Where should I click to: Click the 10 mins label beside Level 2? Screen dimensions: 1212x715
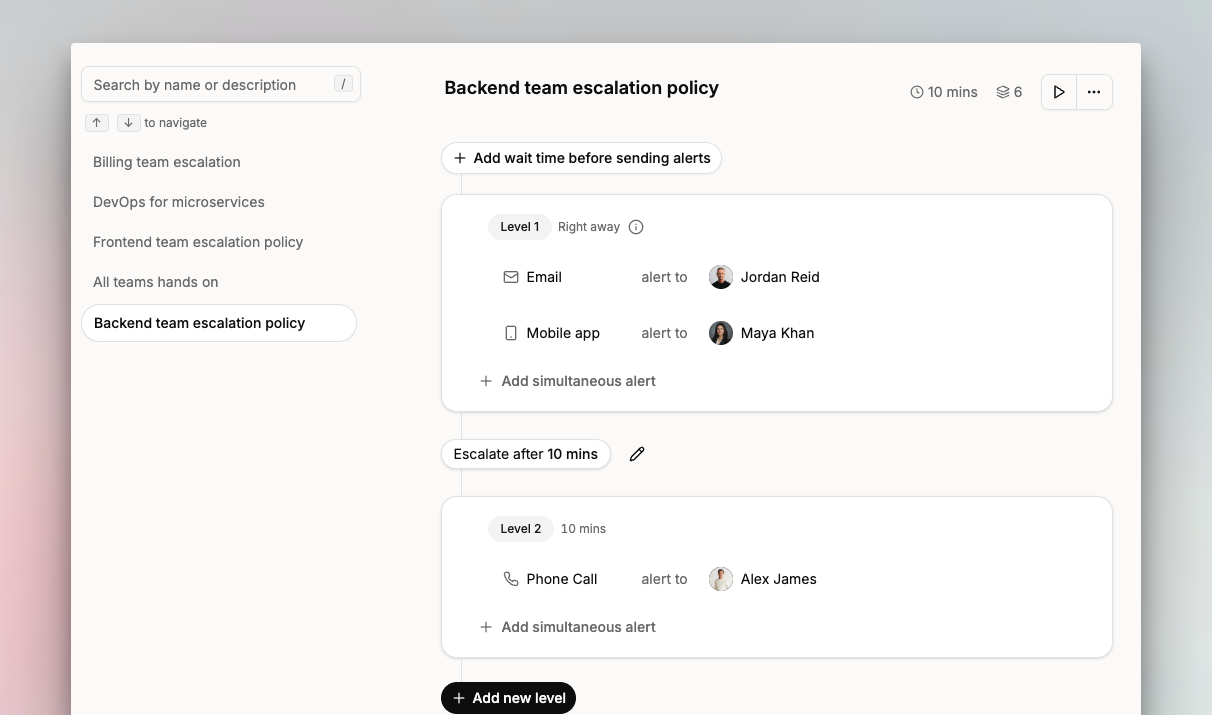[583, 529]
